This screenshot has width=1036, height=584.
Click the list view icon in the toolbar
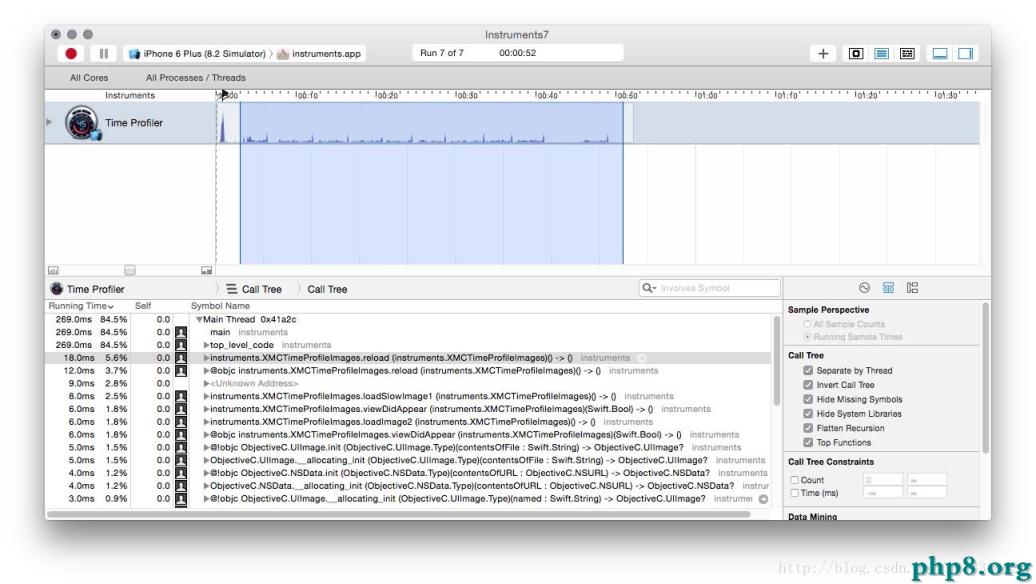tap(881, 52)
